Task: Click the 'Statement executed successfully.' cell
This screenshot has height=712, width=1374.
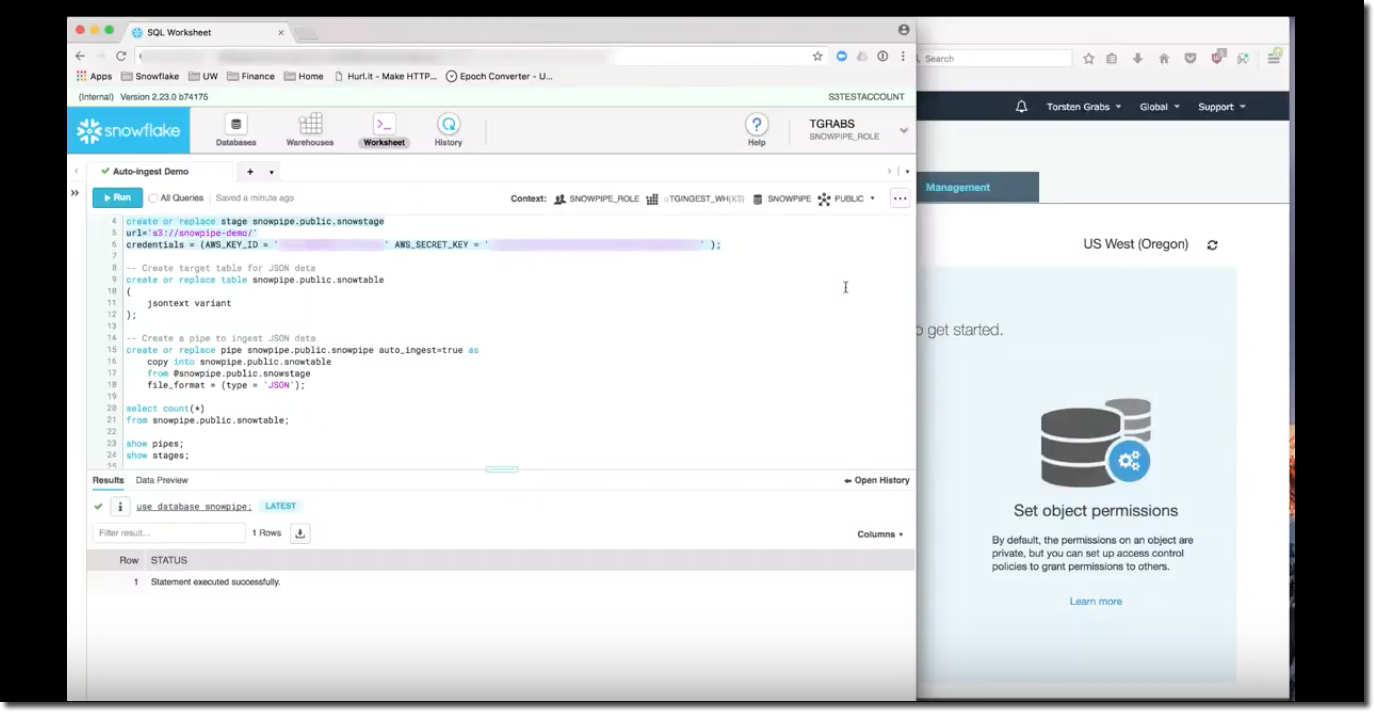Action: click(x=215, y=581)
